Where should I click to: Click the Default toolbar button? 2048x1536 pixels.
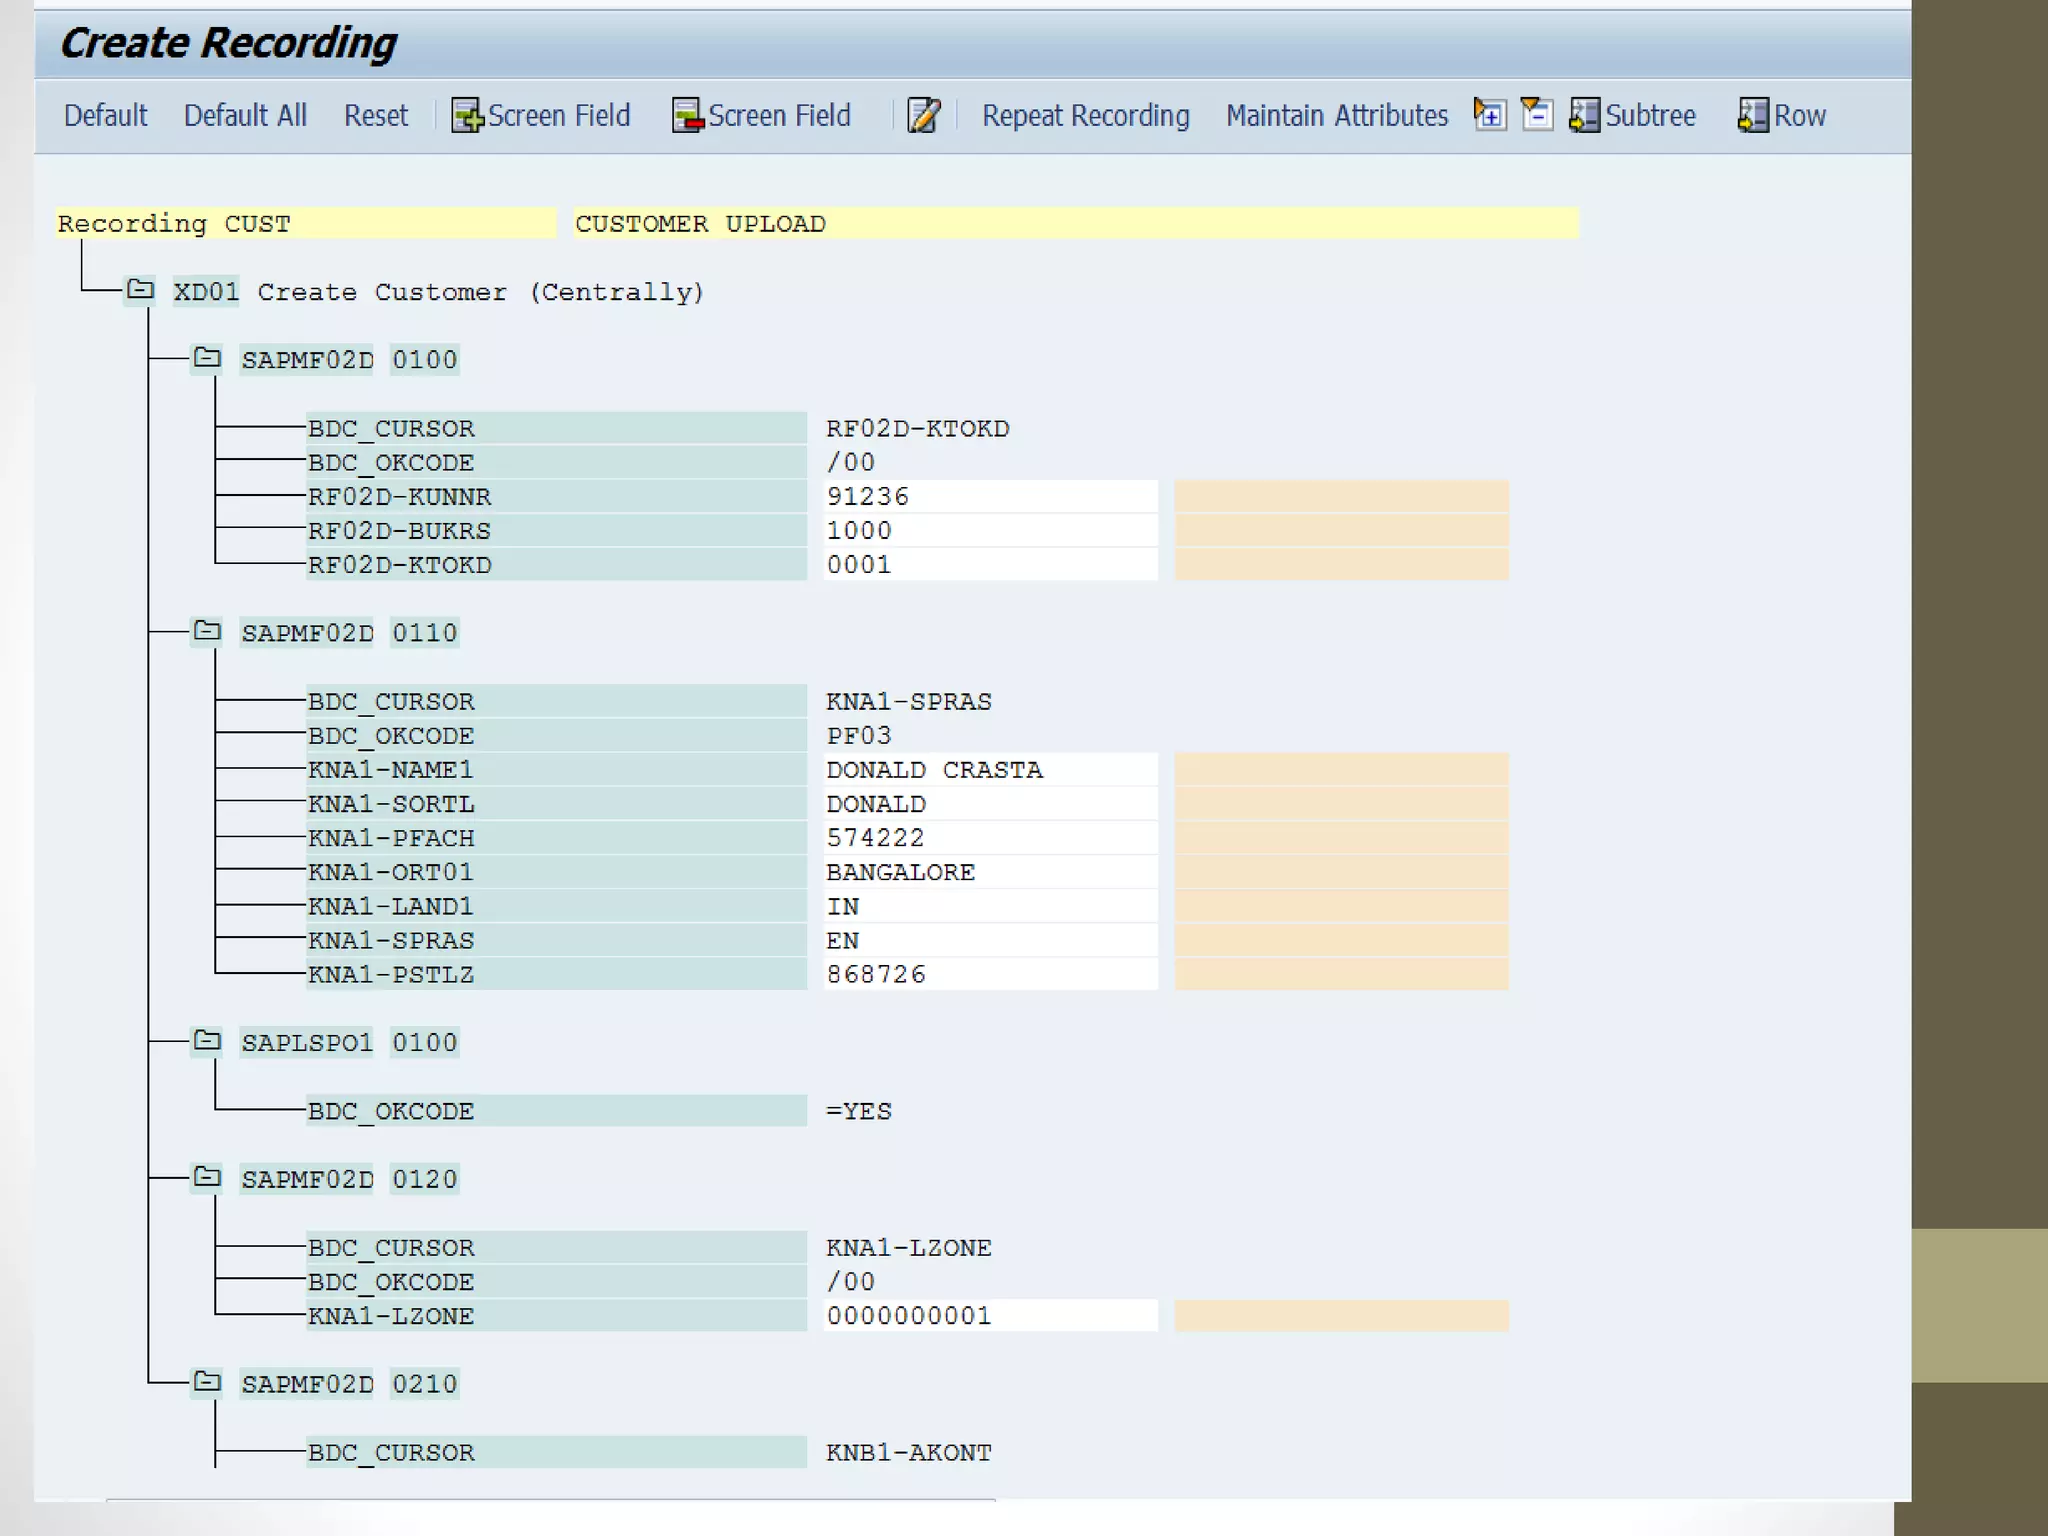[x=105, y=116]
